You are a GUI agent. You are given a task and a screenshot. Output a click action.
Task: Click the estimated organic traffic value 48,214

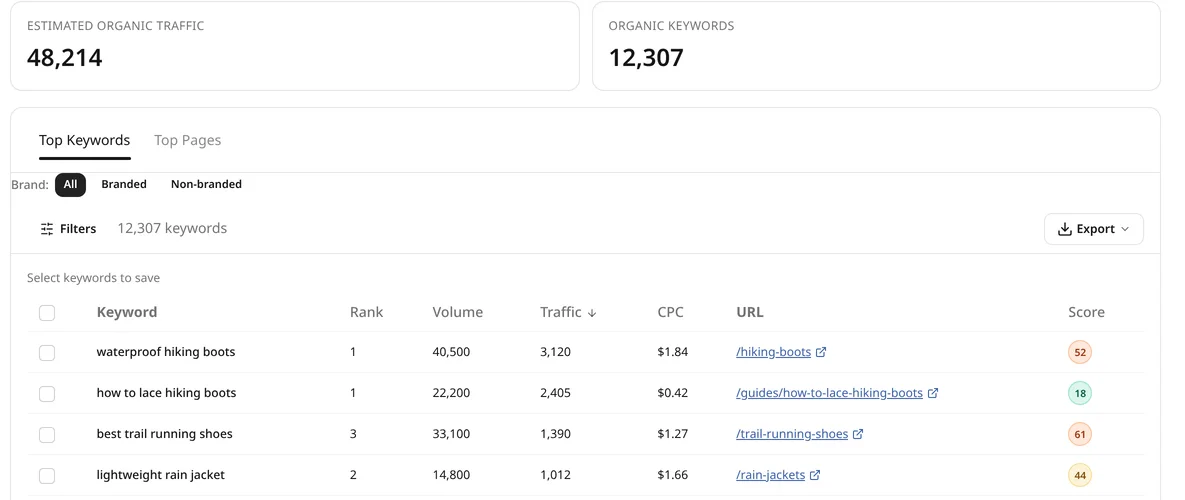64,57
